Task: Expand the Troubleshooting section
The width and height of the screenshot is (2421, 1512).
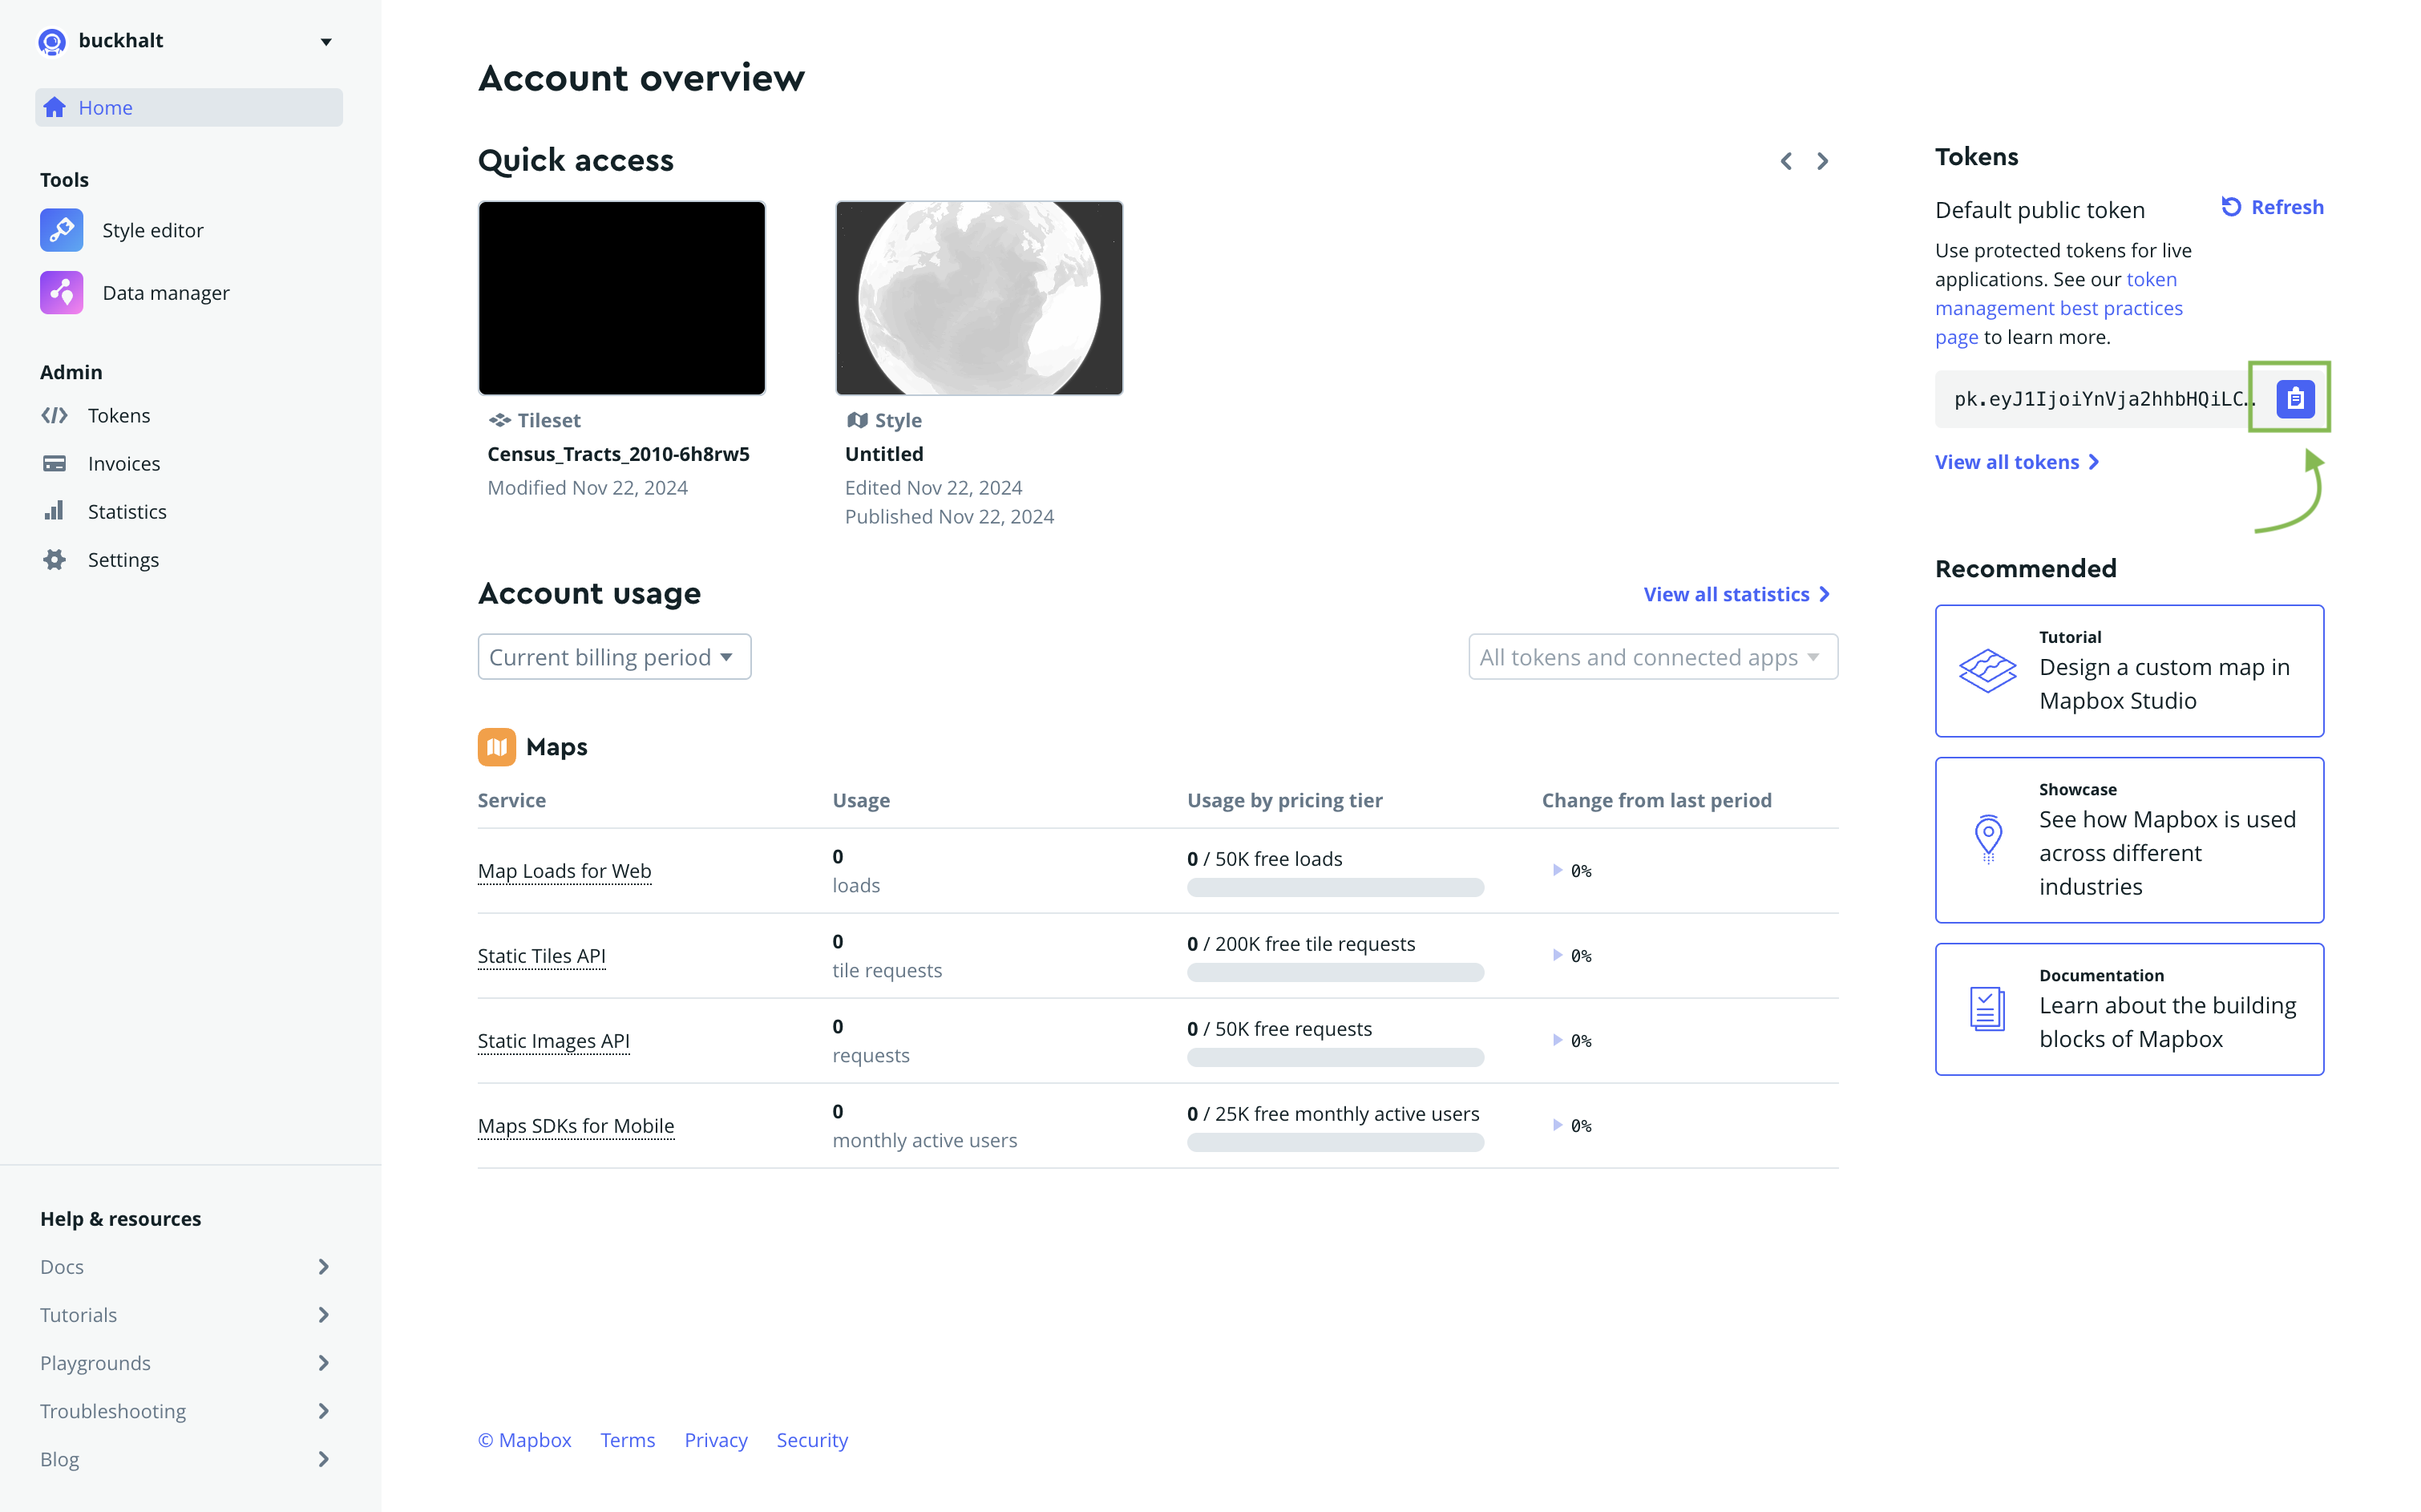Action: pos(113,1410)
